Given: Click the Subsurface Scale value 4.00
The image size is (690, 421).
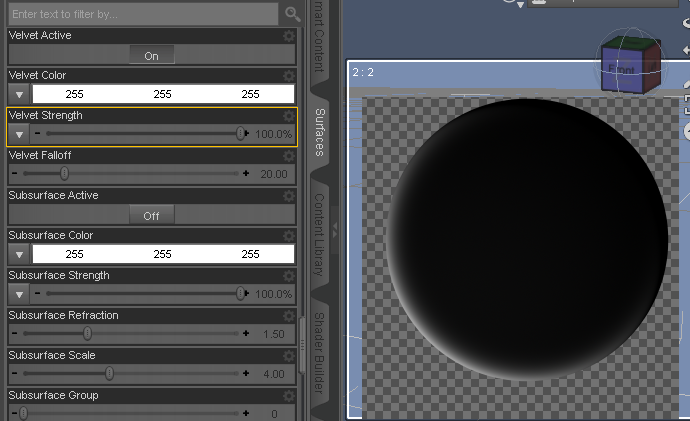Looking at the screenshot, I should 274,374.
